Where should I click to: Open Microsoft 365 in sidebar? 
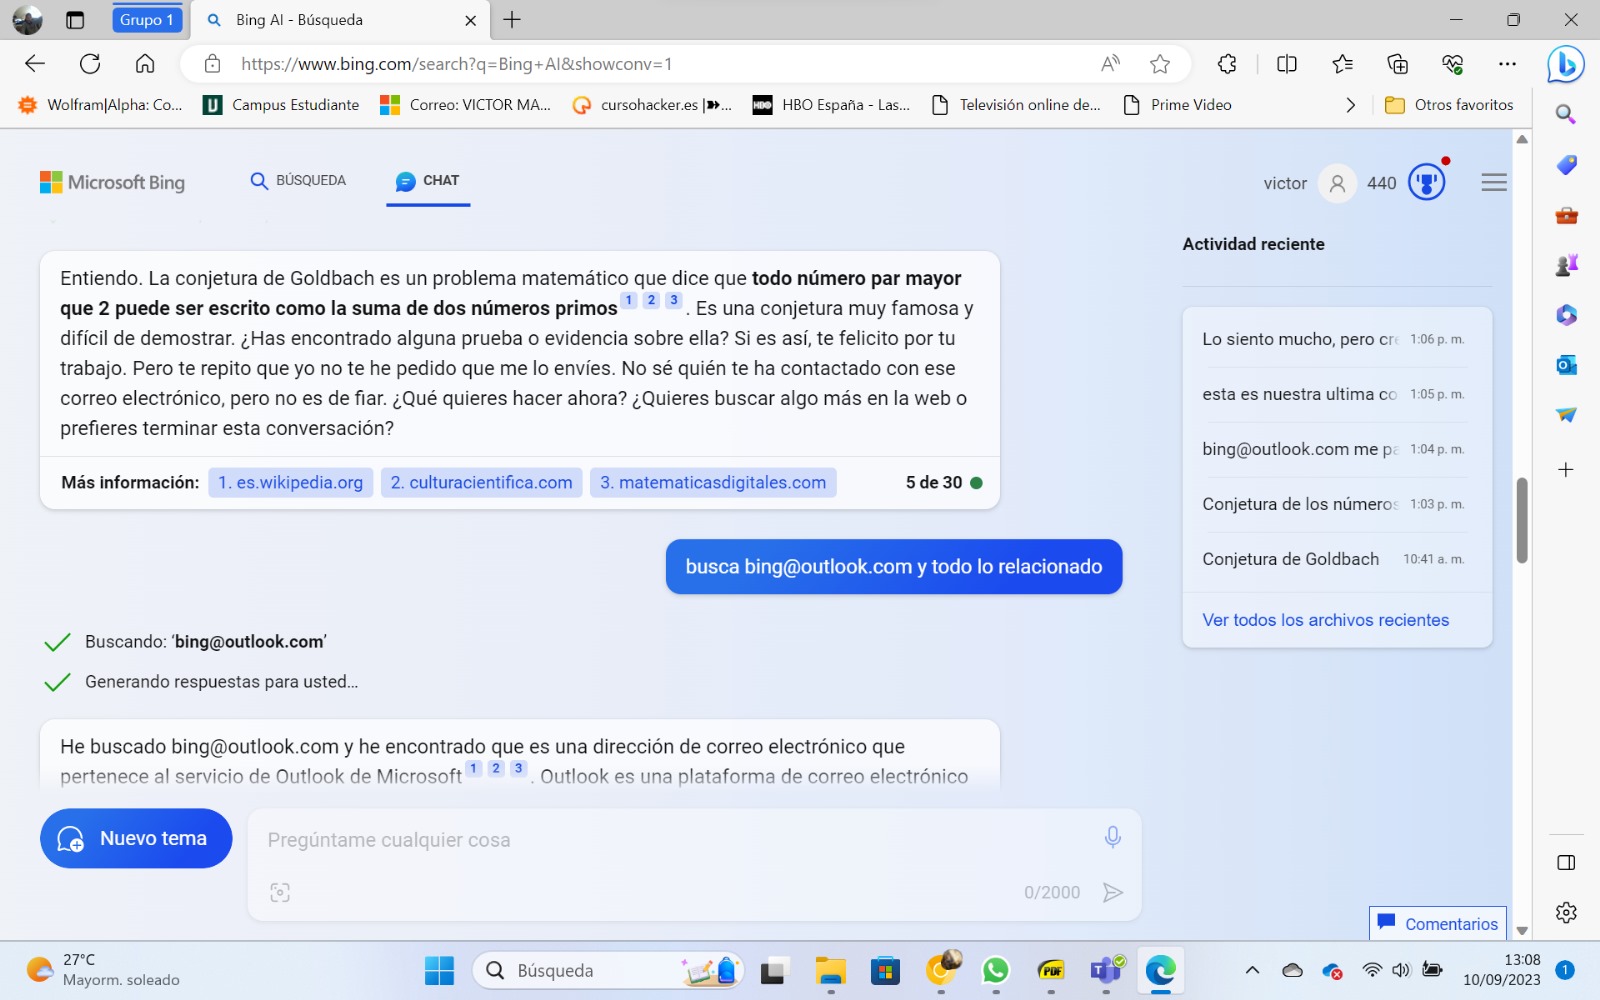1566,315
